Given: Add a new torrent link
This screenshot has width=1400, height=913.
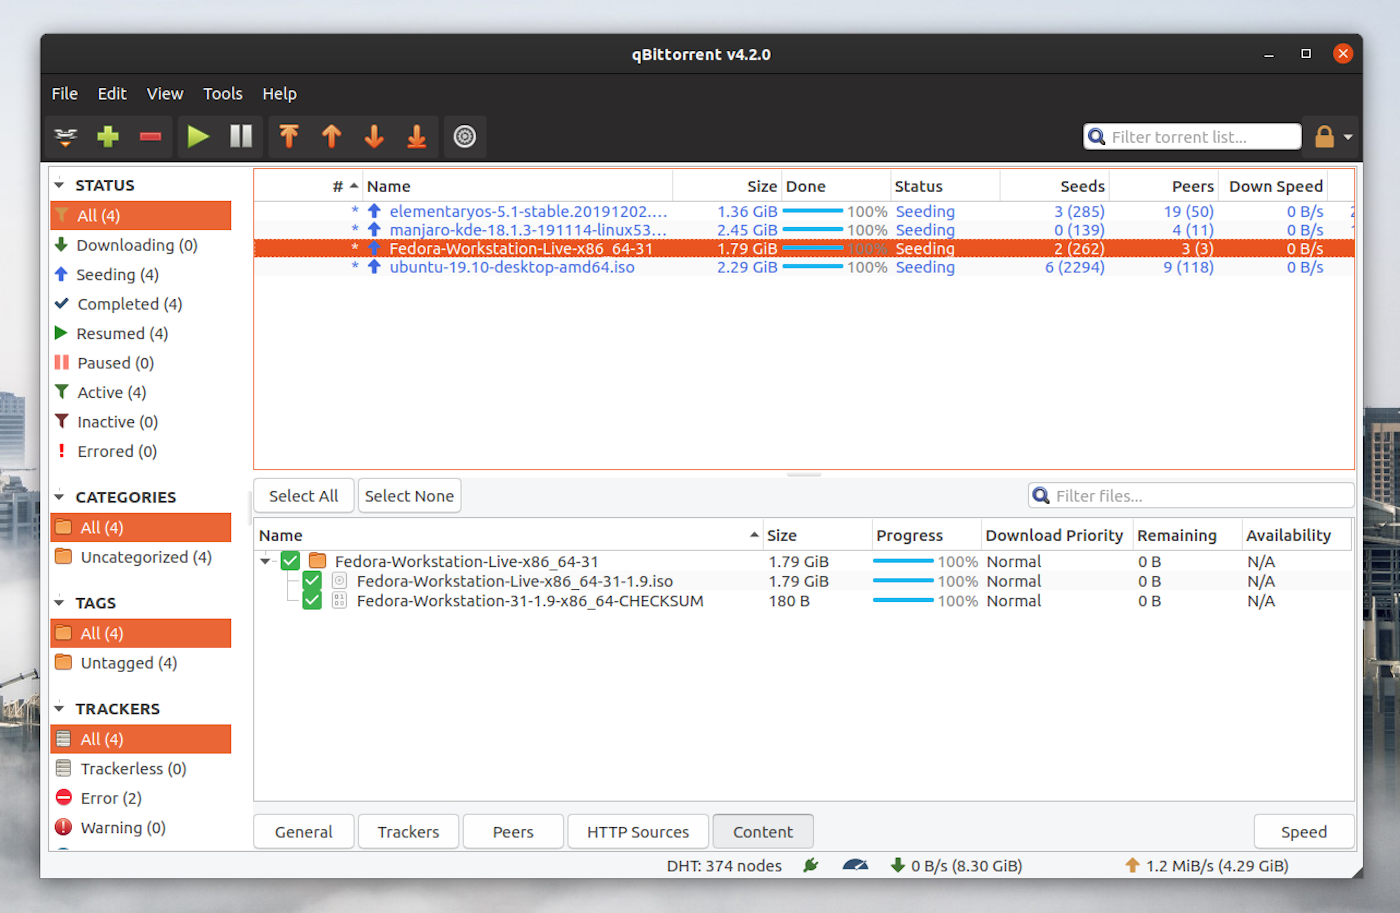Looking at the screenshot, I should point(65,136).
